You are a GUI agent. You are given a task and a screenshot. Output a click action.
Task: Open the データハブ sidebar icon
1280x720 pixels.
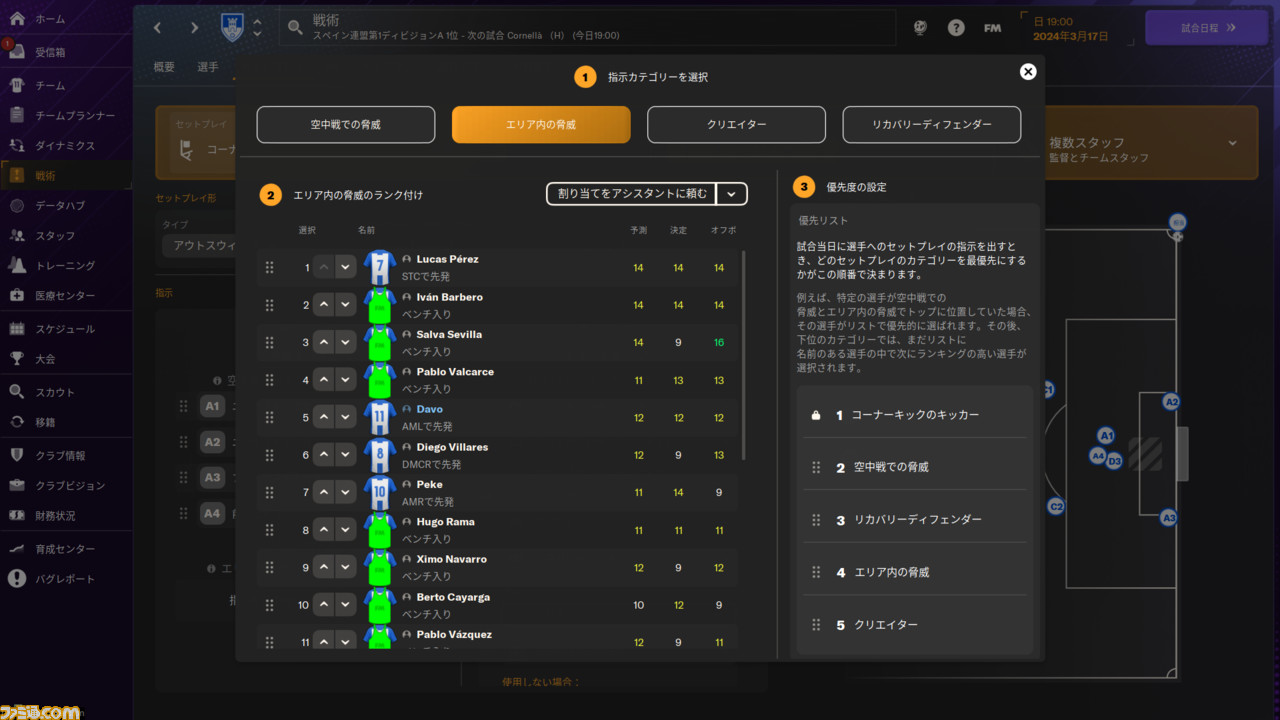pos(17,206)
